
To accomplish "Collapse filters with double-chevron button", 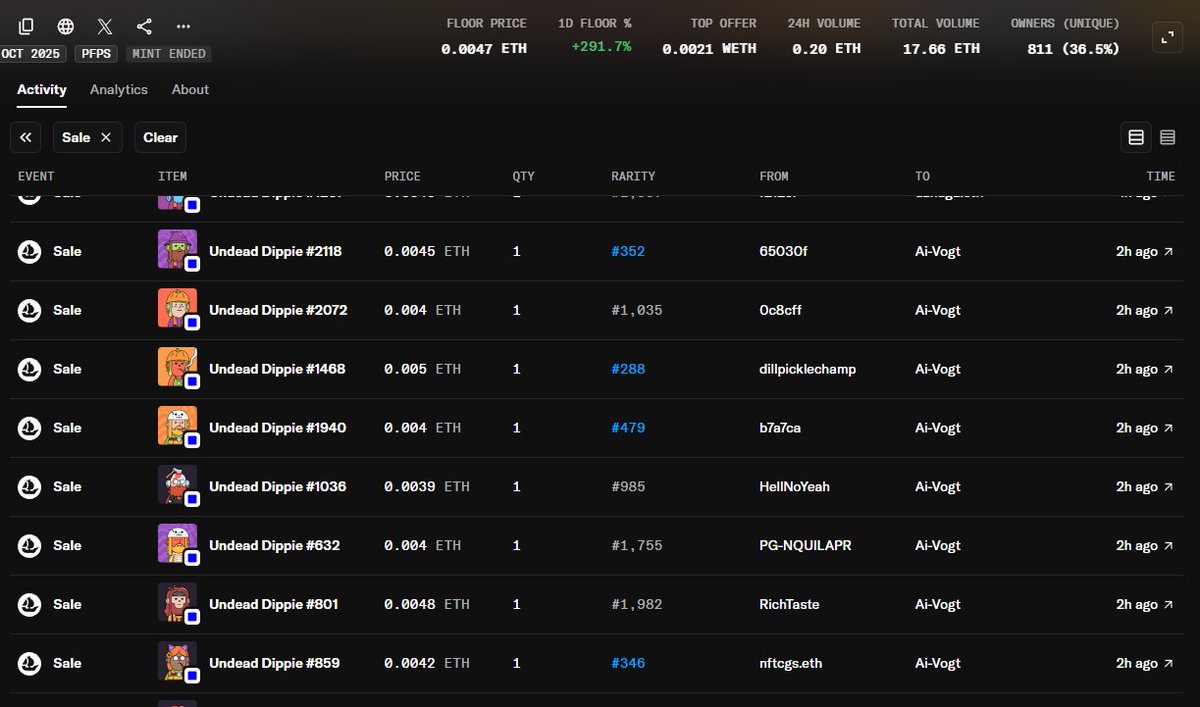I will (26, 138).
